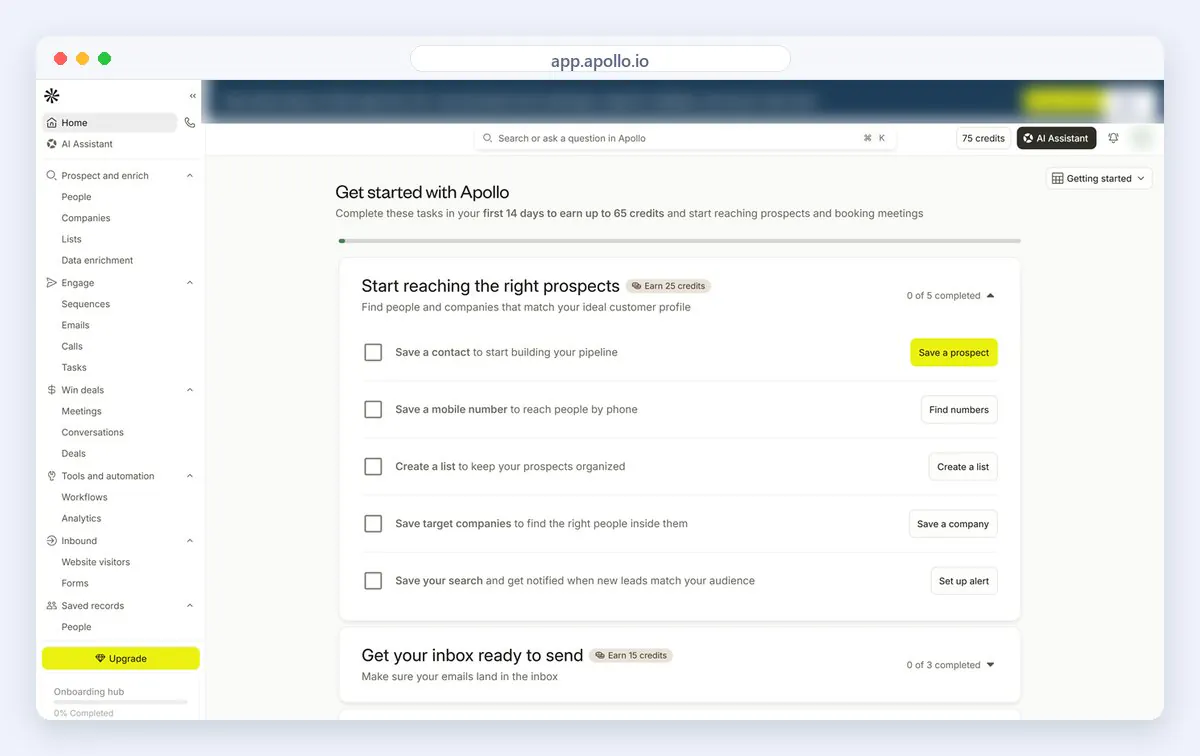This screenshot has width=1200, height=756.
Task: Open Analytics in the sidebar
Action: 81,518
